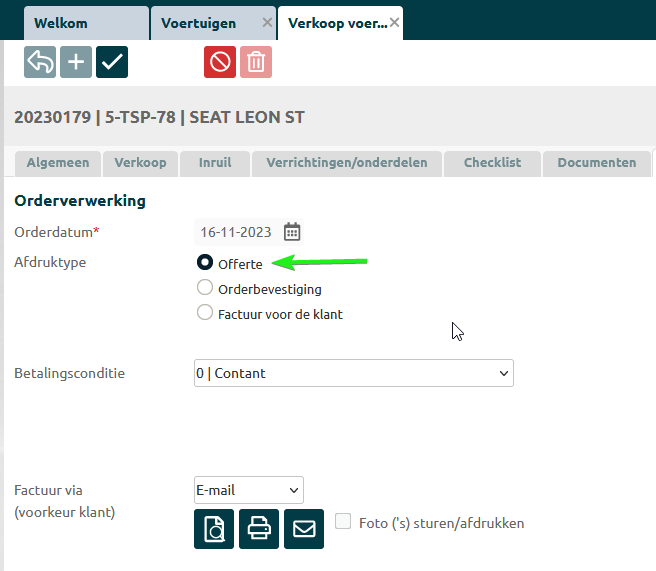Viewport: 656px width, 571px height.
Task: Open the print preview icon
Action: pos(214,529)
